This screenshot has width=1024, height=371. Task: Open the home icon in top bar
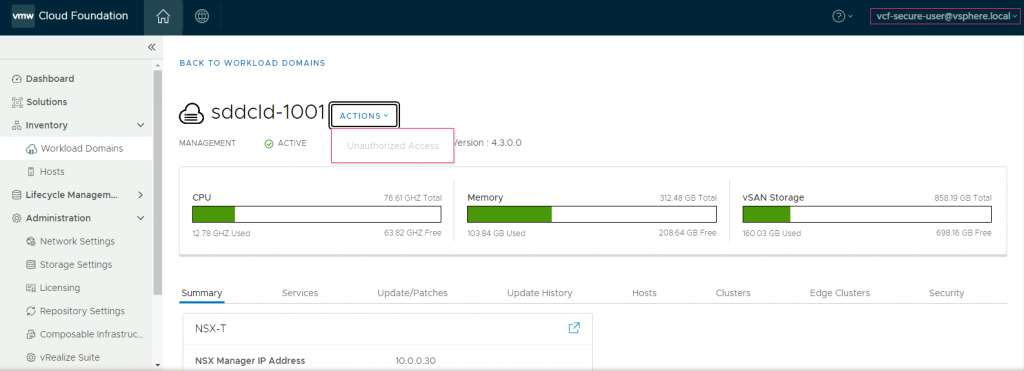pos(163,17)
